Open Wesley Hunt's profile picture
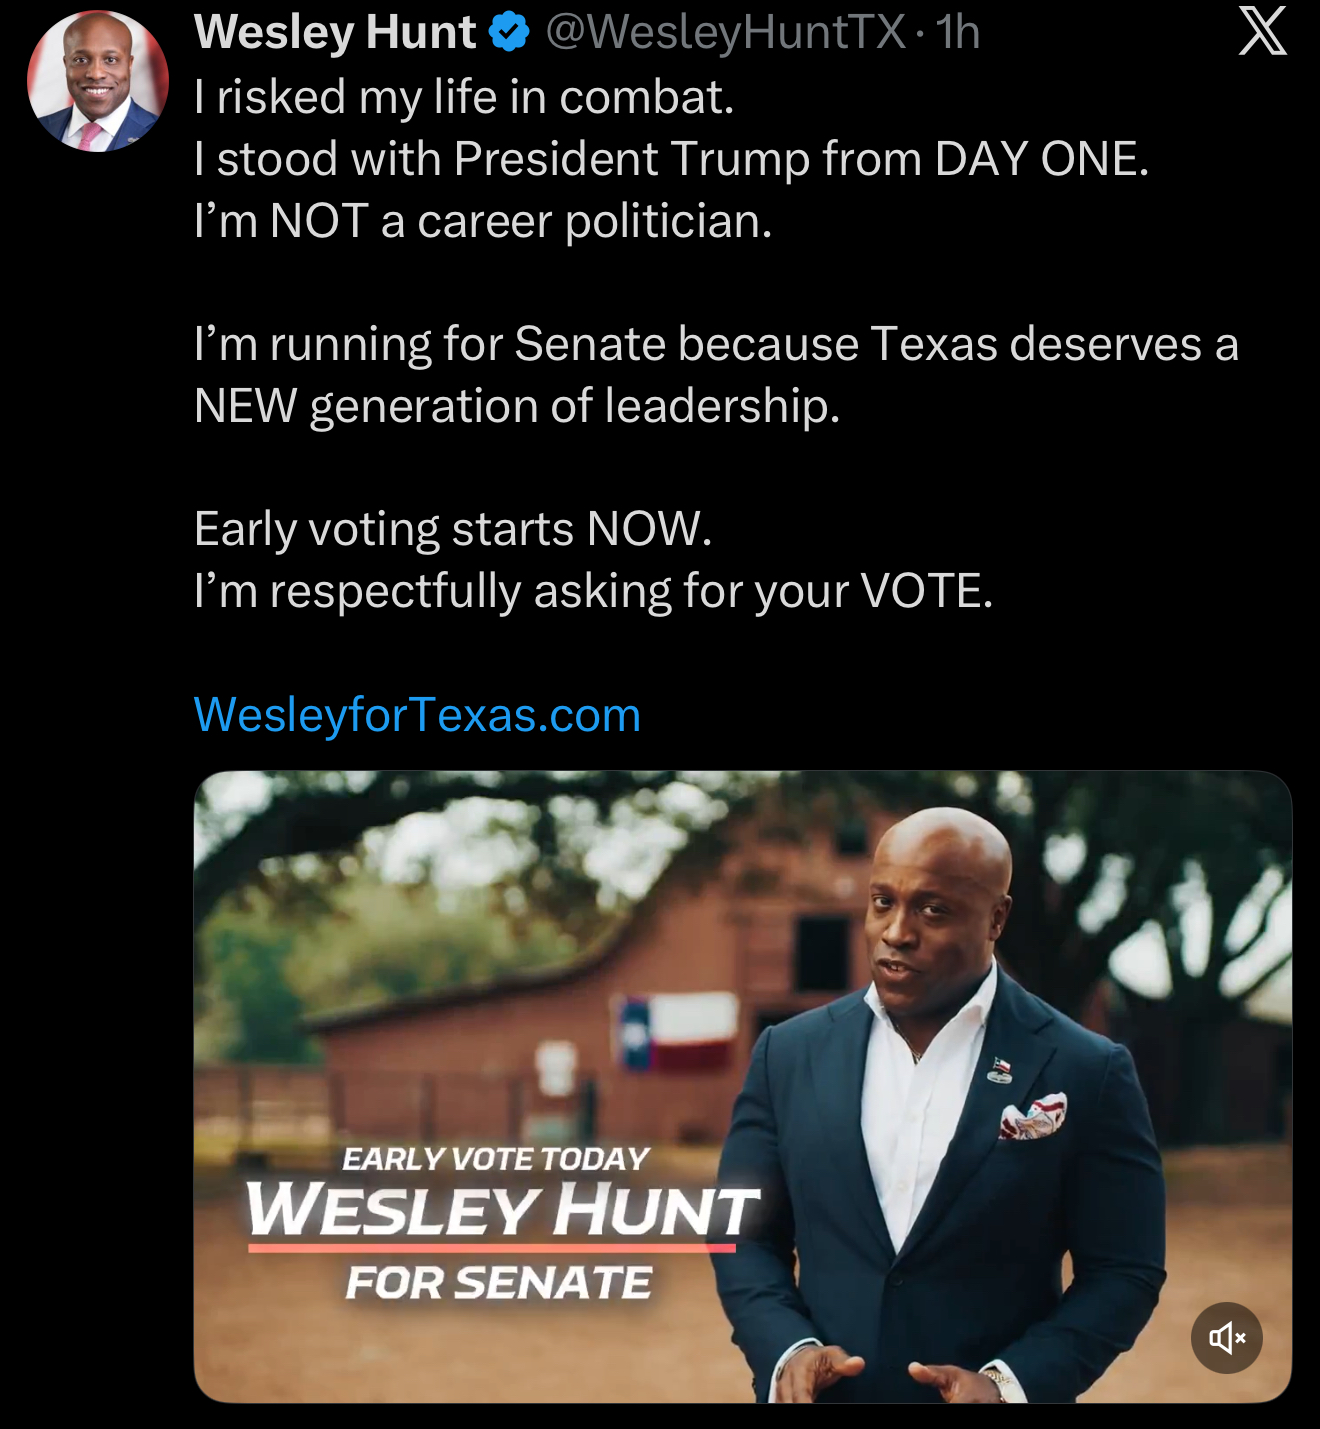Screen dimensions: 1320x1429 (97, 80)
